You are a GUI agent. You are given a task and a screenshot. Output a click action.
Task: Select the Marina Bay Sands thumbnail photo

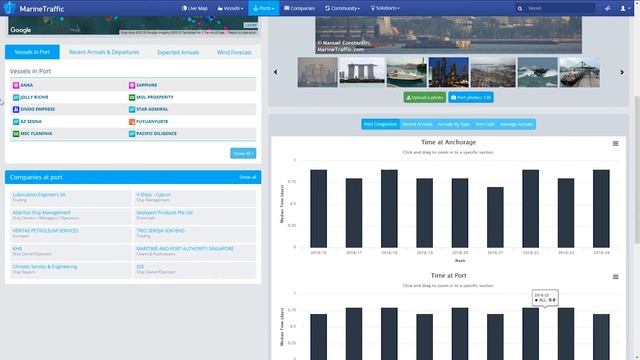[362, 72]
